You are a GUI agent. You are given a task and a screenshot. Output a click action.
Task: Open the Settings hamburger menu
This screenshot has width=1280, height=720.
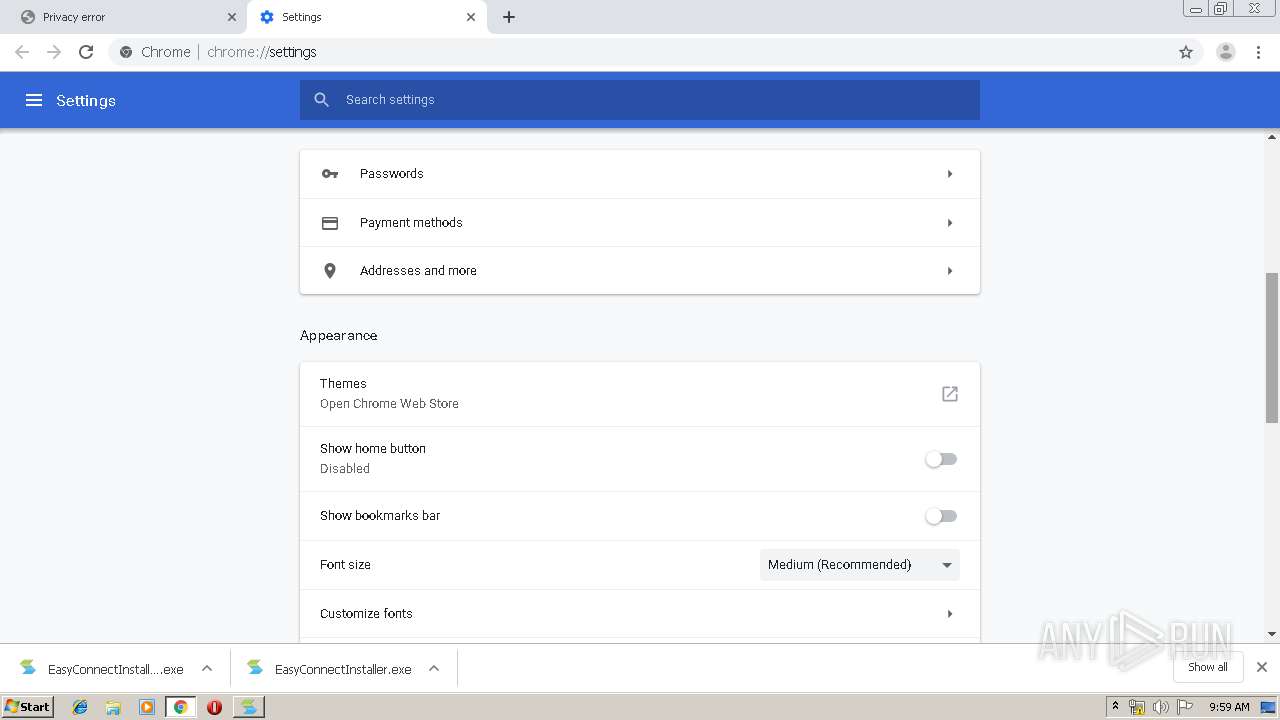[34, 100]
